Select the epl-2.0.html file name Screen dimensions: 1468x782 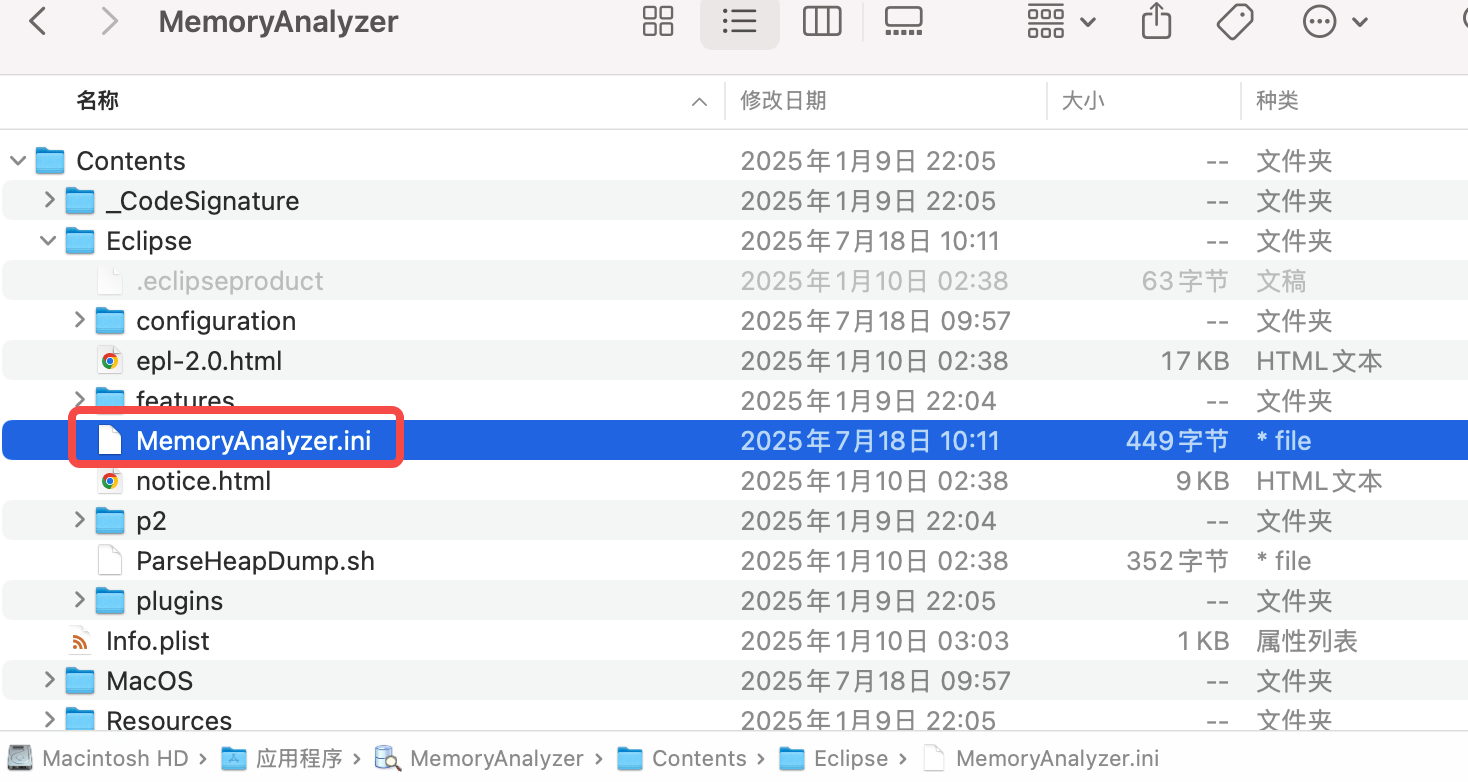(209, 361)
